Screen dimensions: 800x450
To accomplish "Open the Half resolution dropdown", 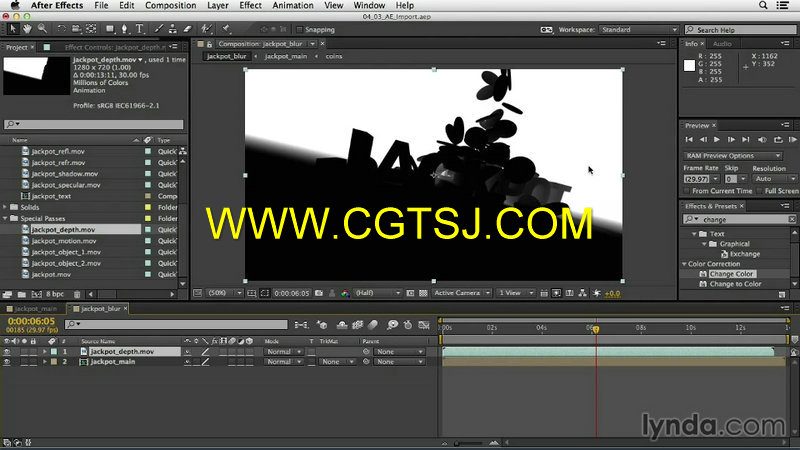I will point(378,293).
